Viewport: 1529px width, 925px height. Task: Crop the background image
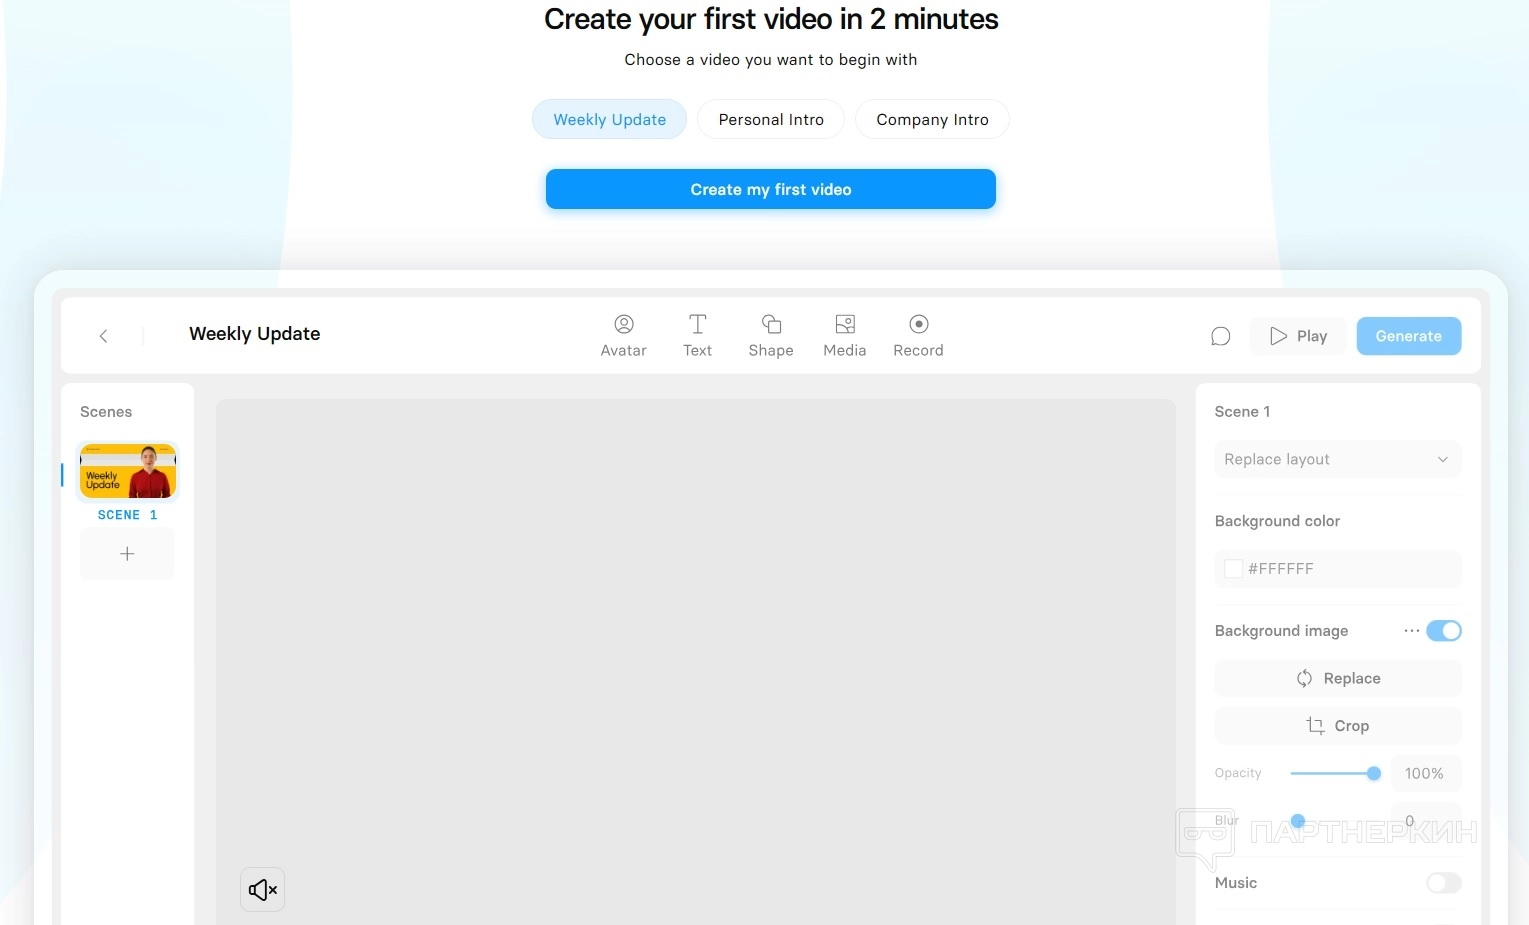coord(1337,726)
